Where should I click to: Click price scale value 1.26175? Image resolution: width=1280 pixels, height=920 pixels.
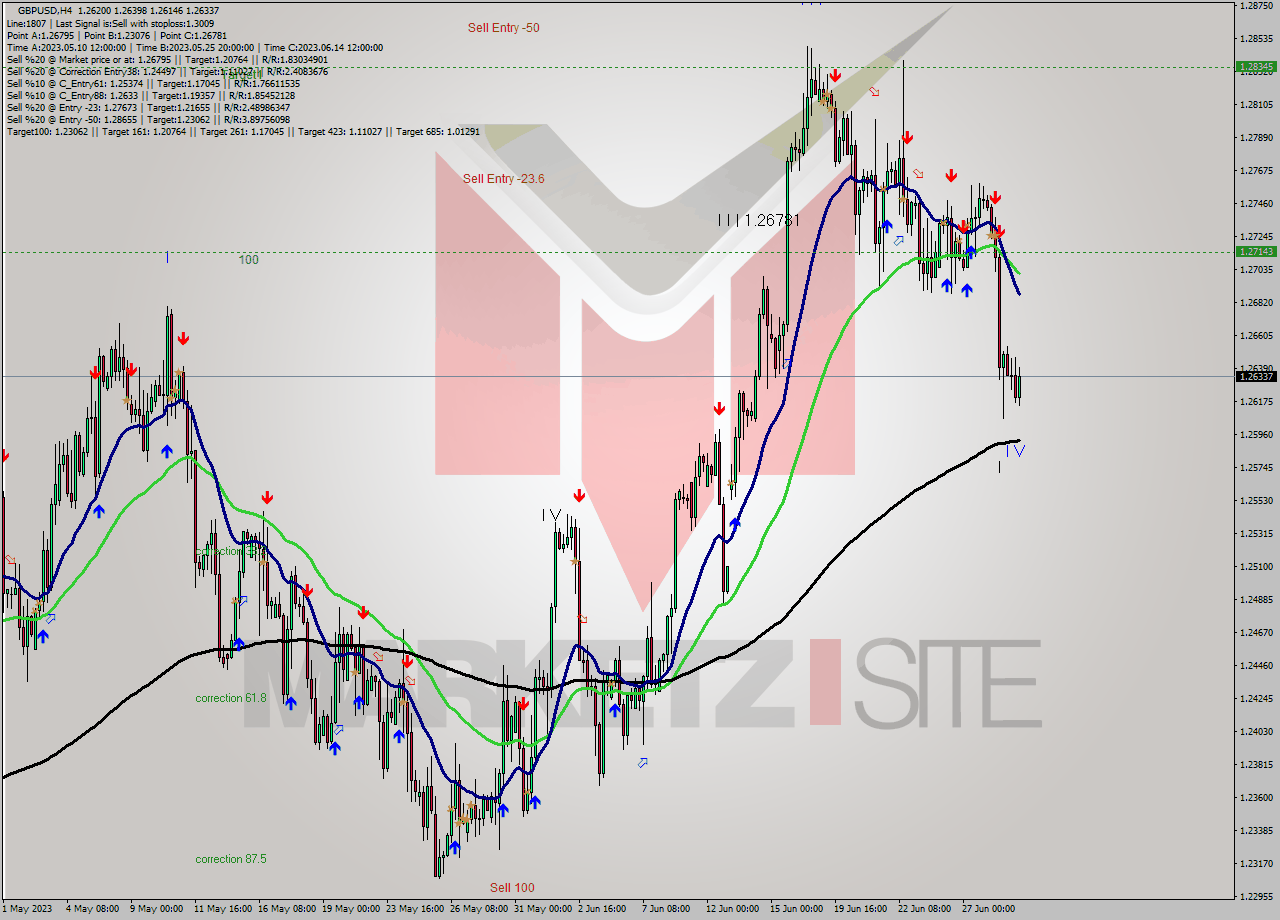point(1256,402)
